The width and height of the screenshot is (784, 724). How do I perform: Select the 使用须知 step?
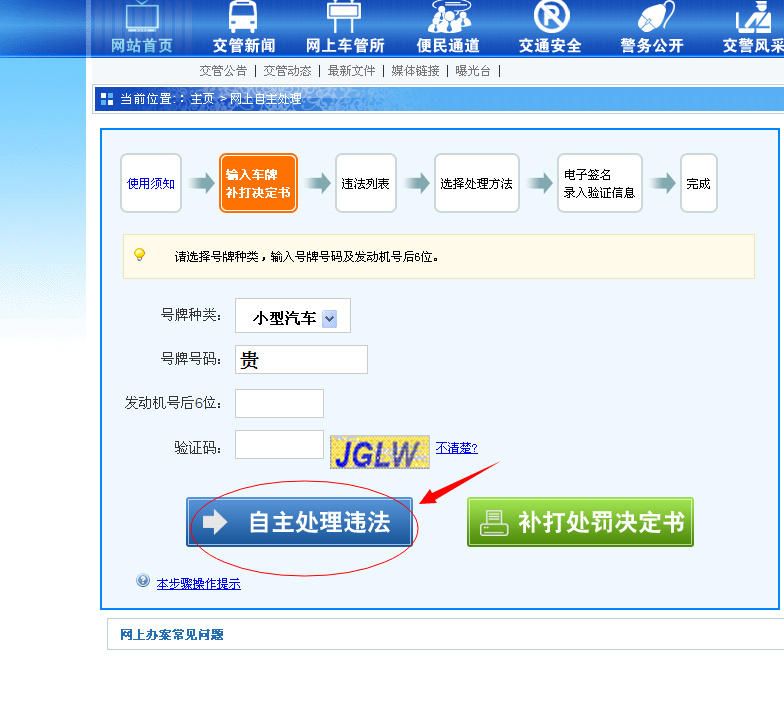[x=151, y=184]
